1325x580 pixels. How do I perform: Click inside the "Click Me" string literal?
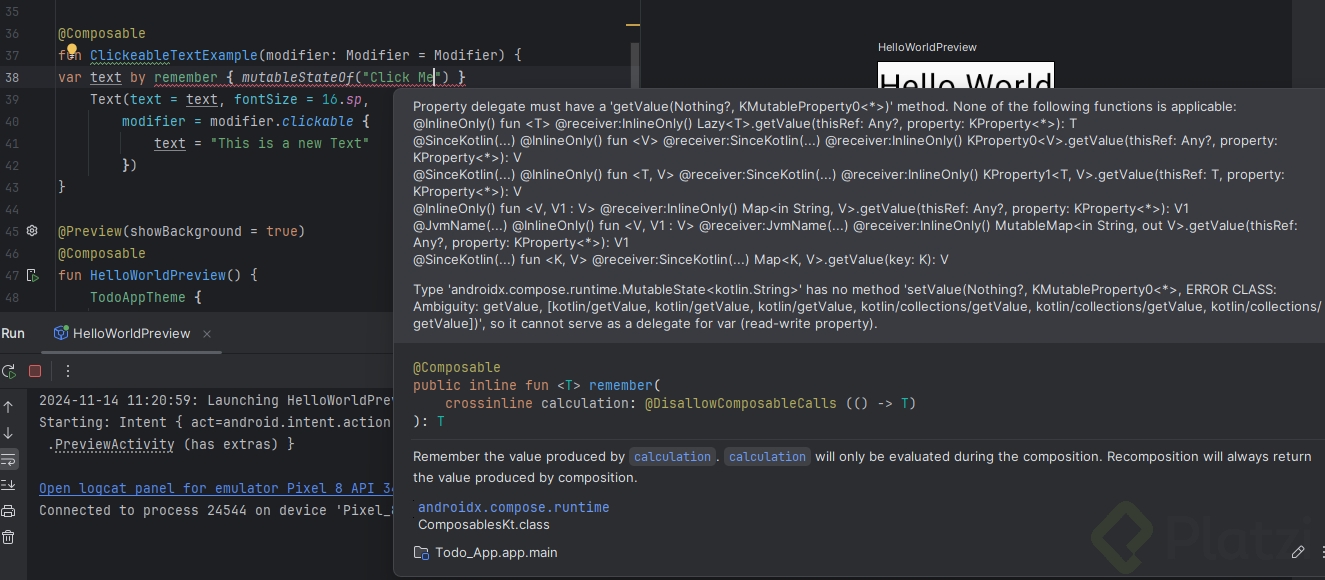tap(405, 77)
